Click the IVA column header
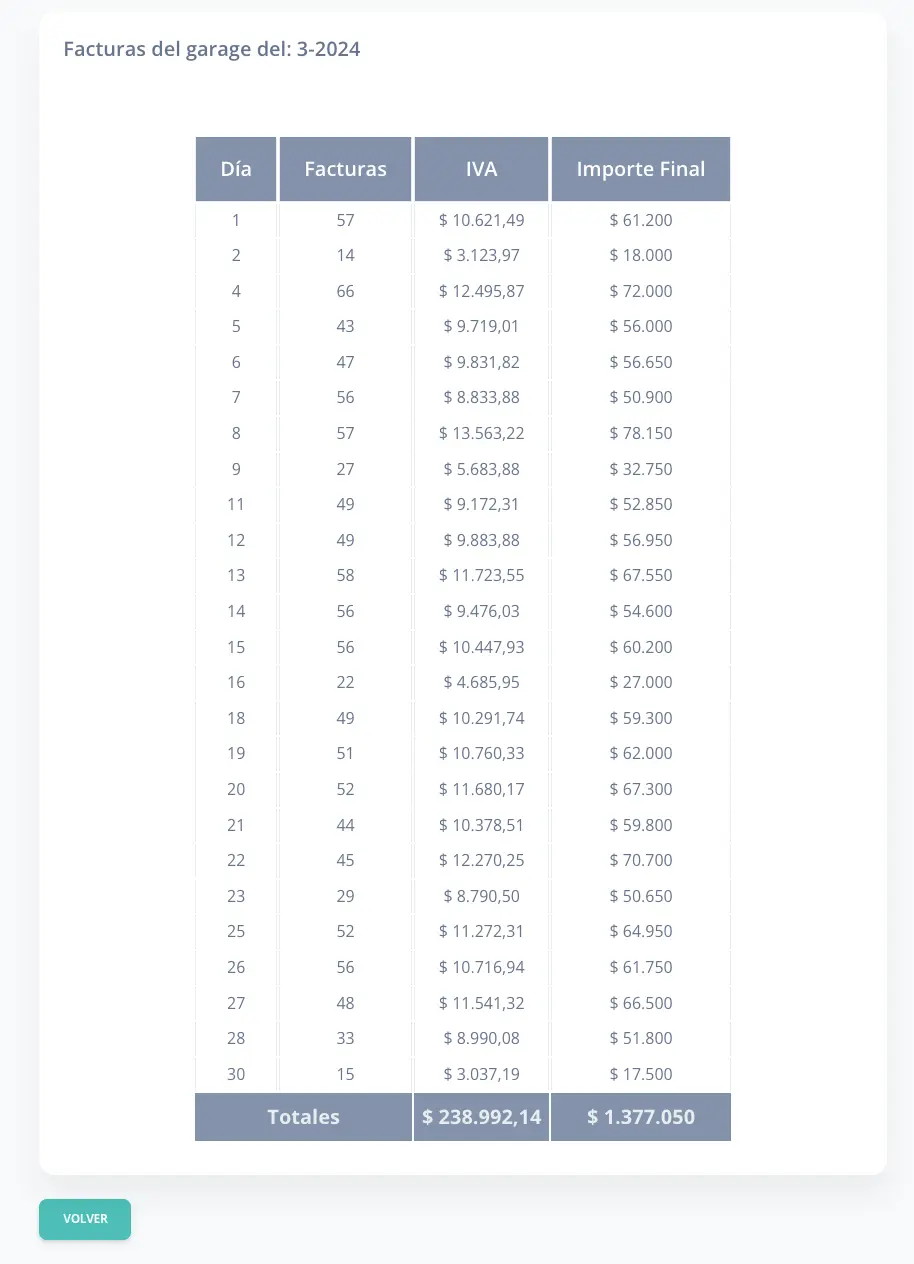The height and width of the screenshot is (1264, 914). pos(481,169)
